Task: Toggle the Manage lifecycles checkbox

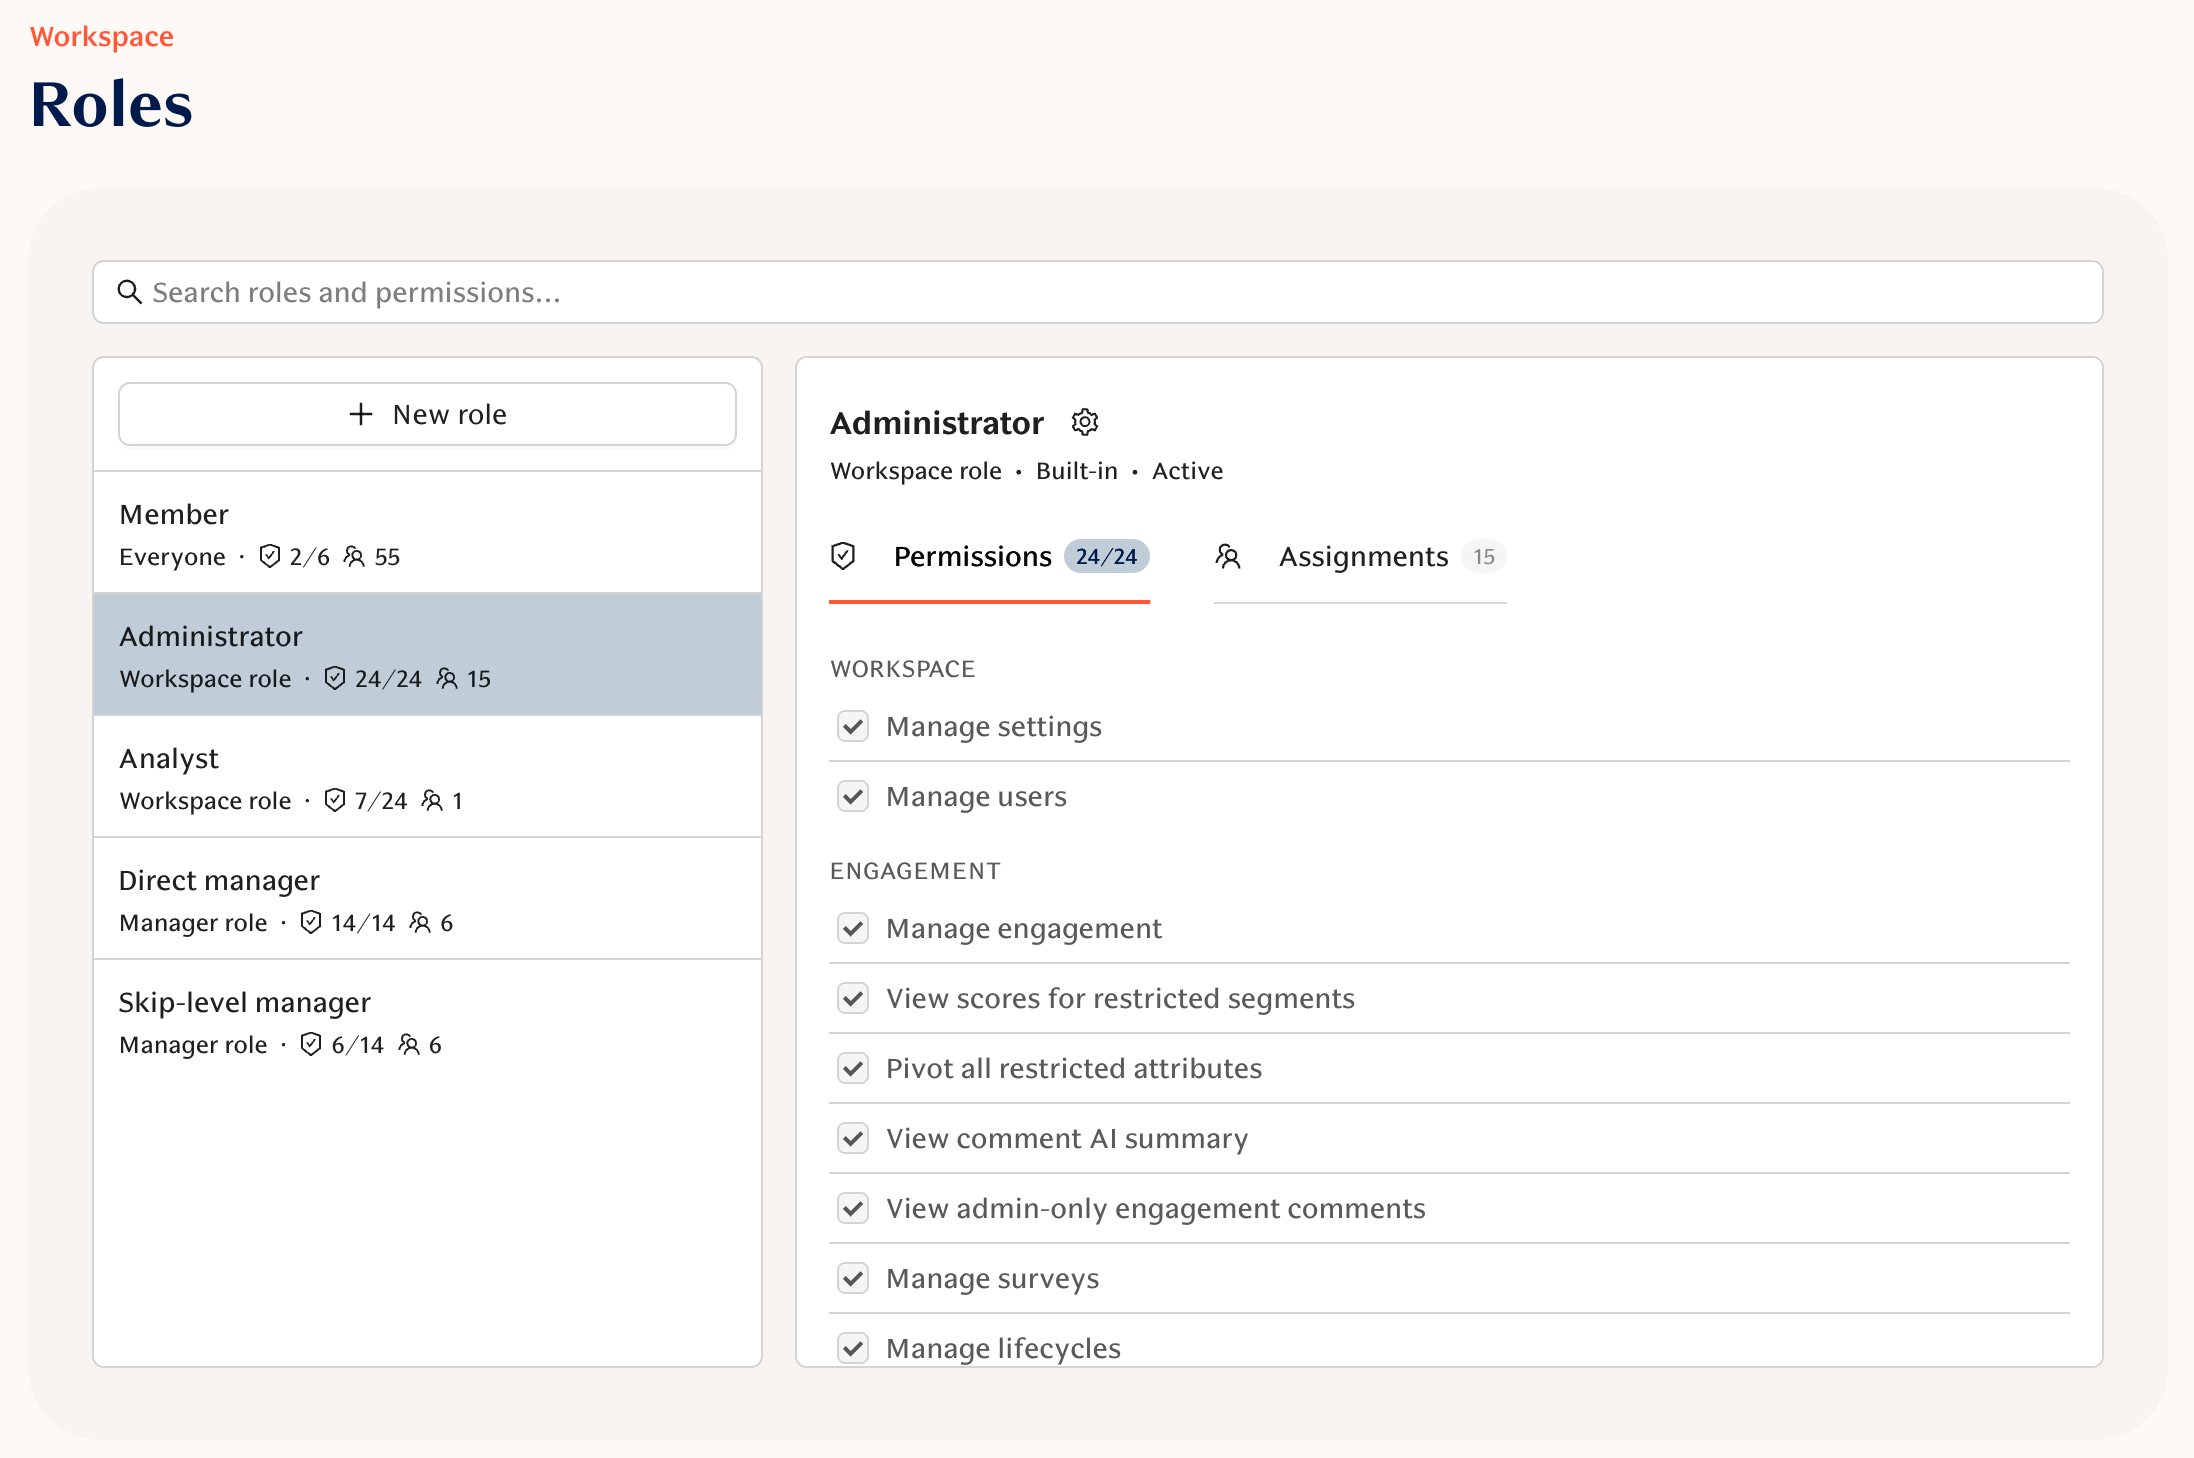Action: tap(853, 1348)
